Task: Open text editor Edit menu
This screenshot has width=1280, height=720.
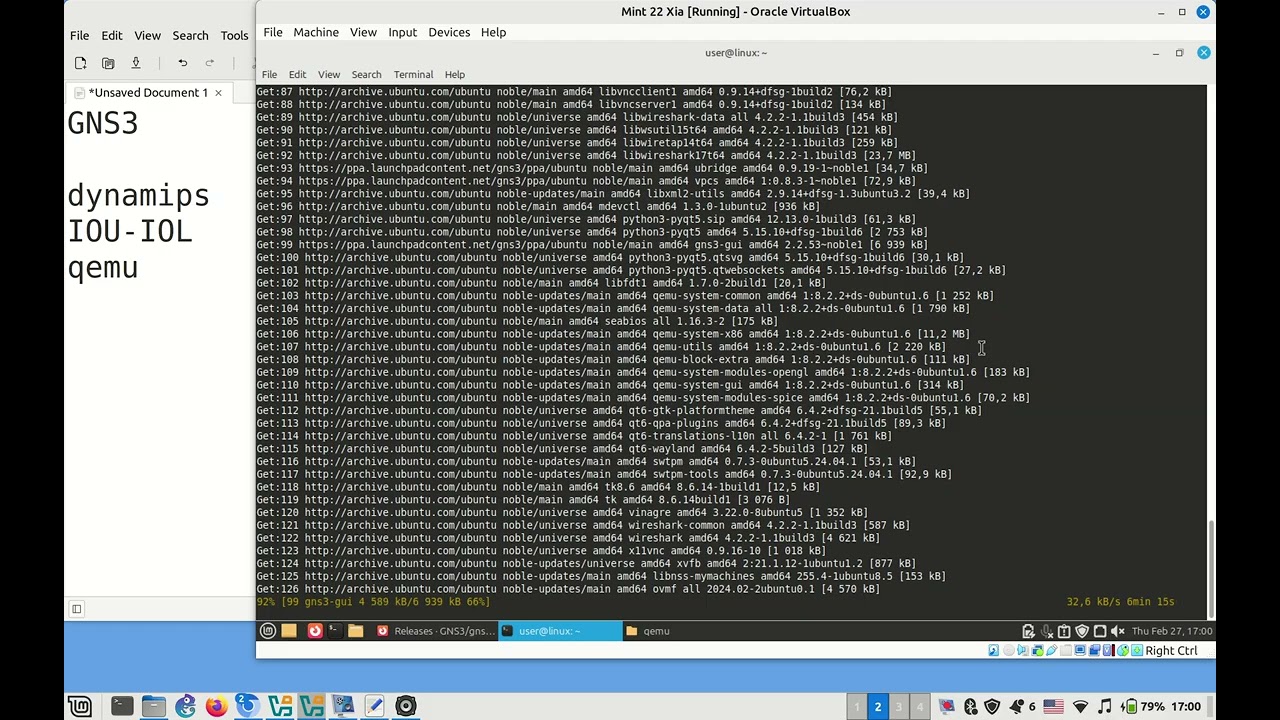Action: tap(111, 35)
